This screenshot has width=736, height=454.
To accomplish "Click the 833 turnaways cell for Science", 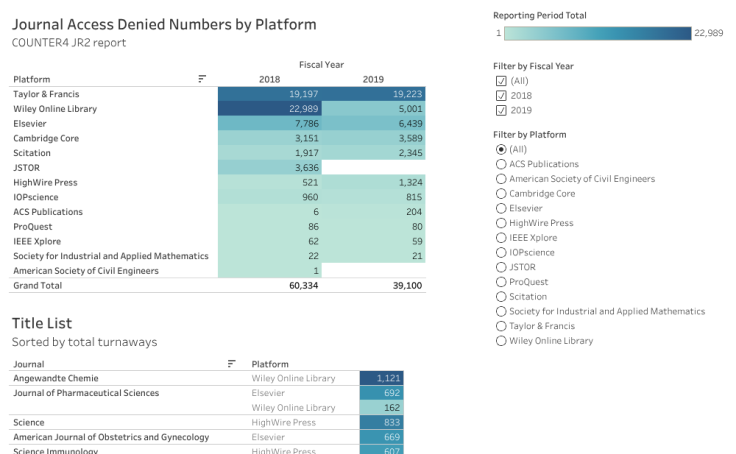I will (381, 423).
